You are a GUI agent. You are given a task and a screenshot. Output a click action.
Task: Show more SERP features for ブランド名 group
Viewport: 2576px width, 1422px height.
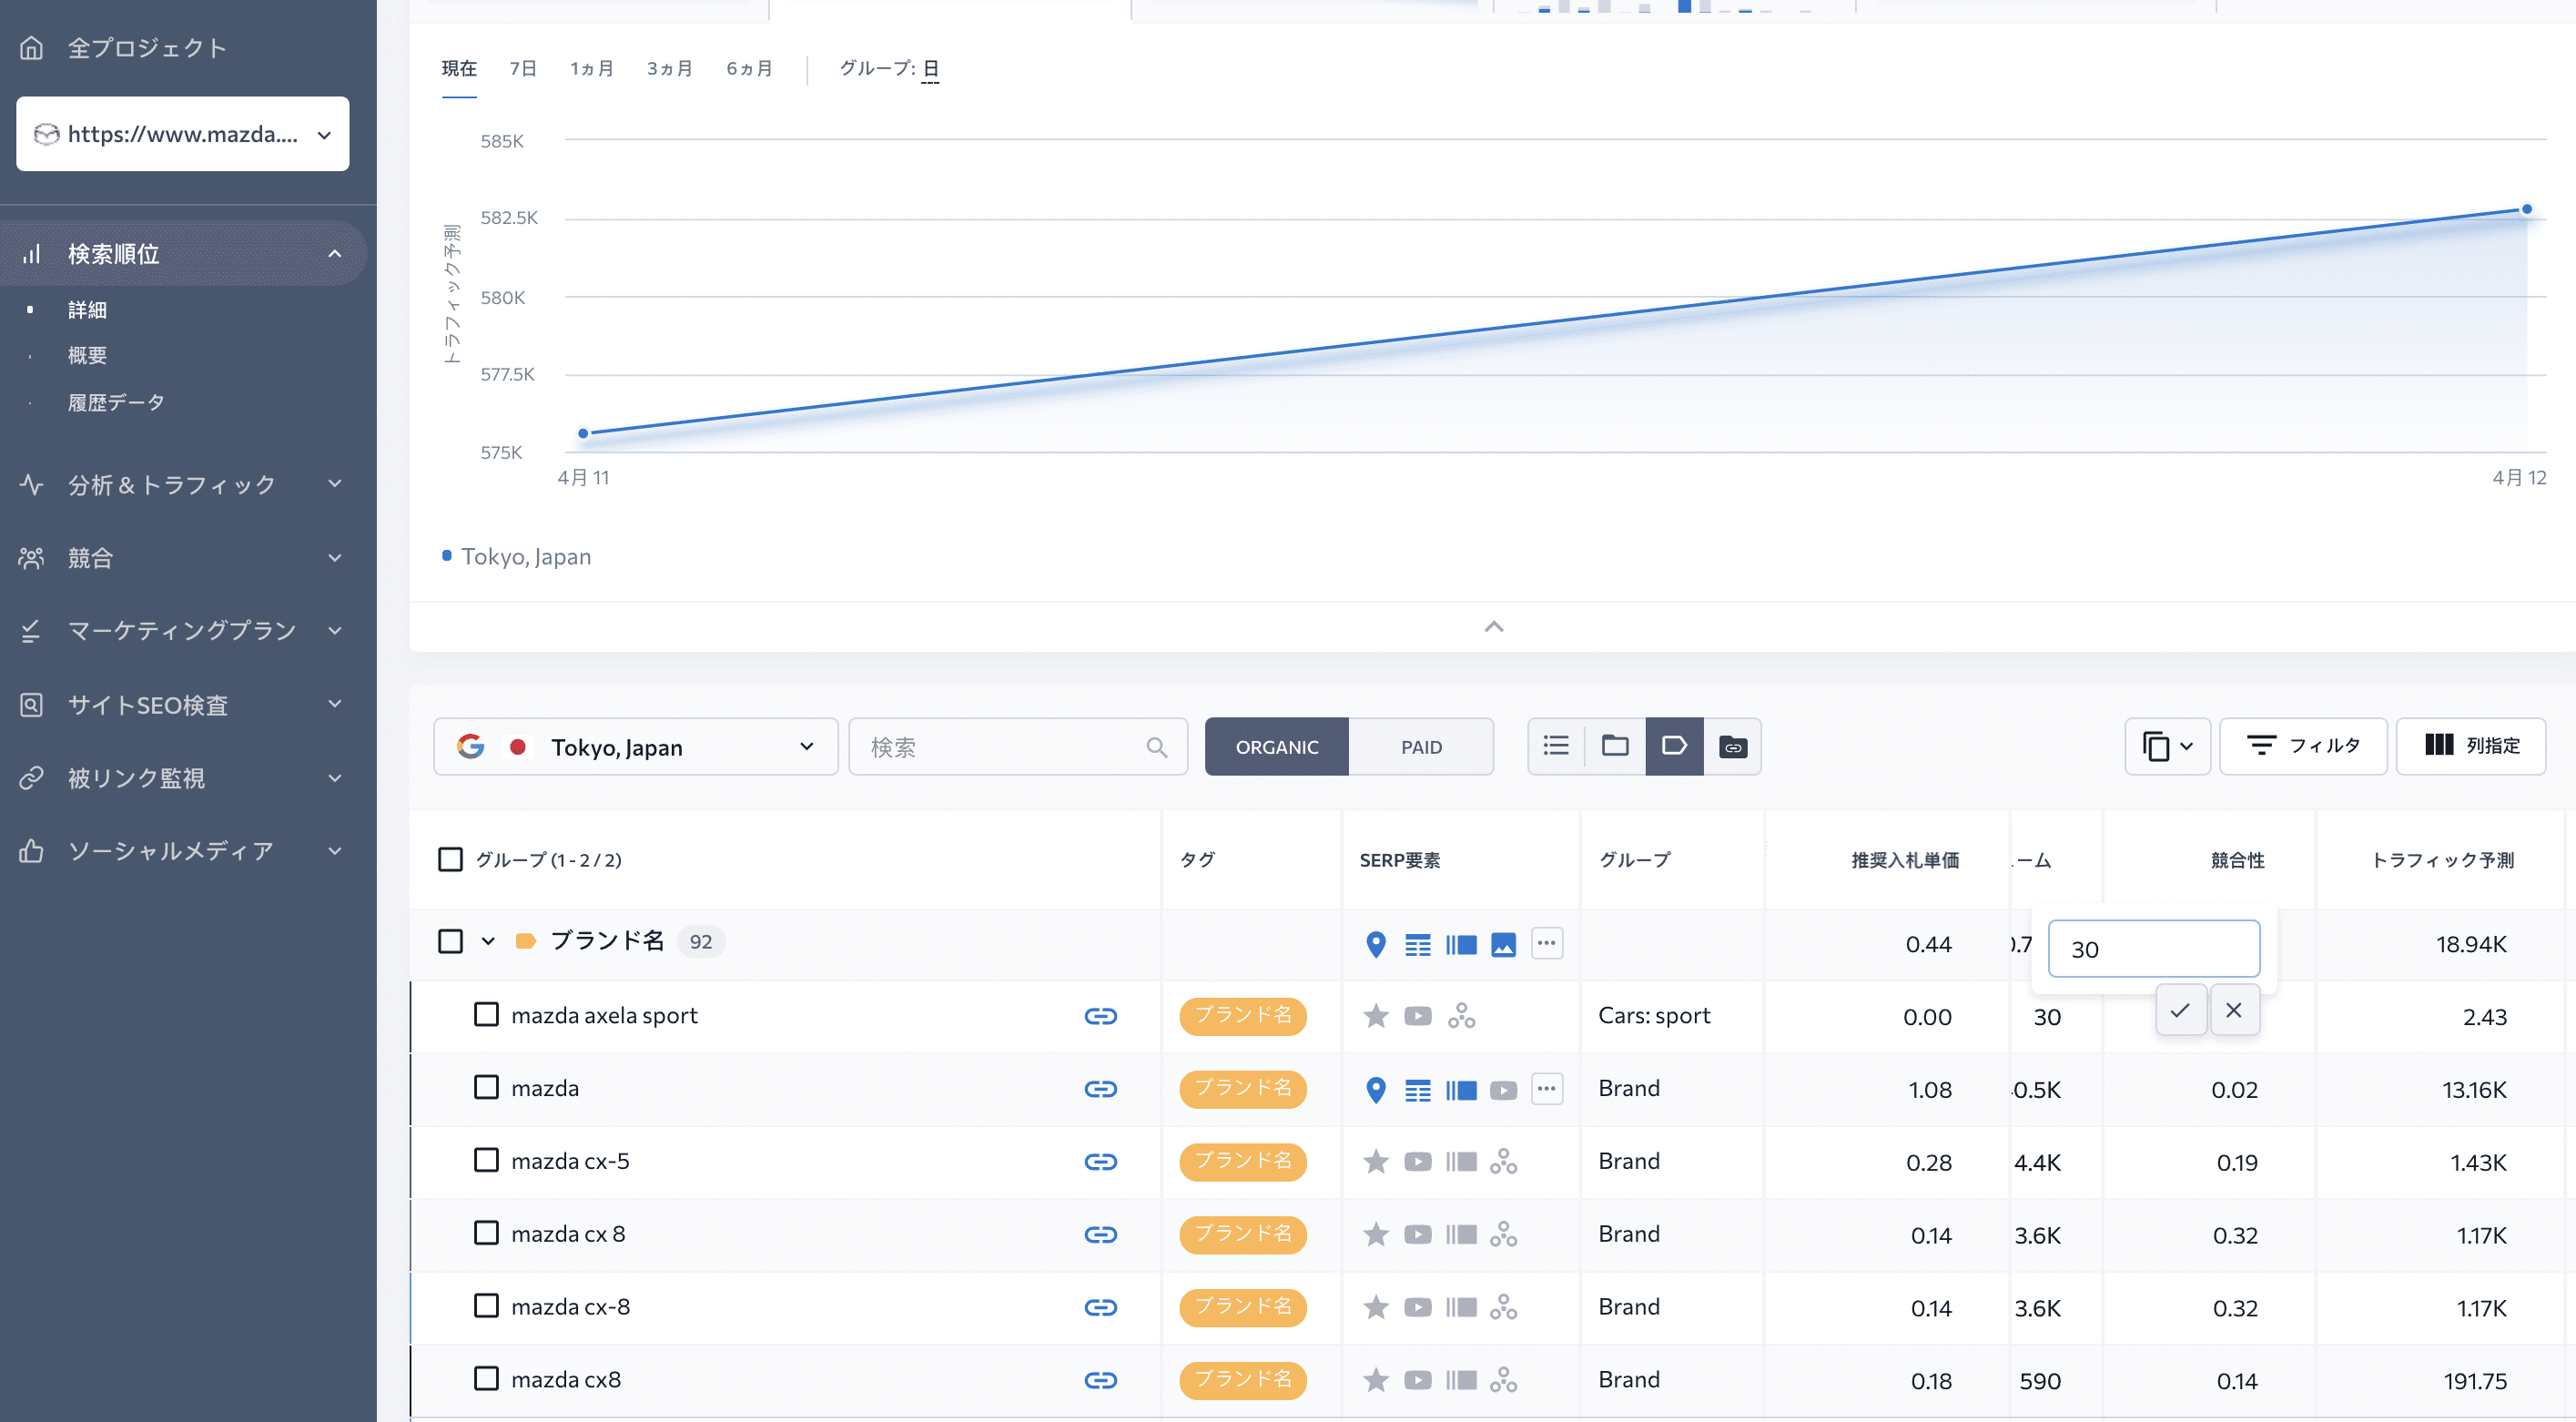pos(1546,943)
